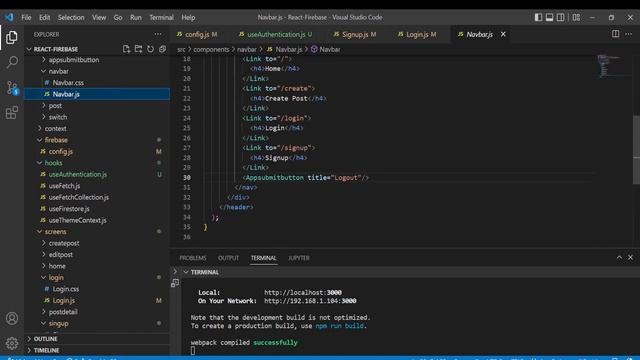640x360 pixels.
Task: Click the code minimap preview
Action: (609, 66)
